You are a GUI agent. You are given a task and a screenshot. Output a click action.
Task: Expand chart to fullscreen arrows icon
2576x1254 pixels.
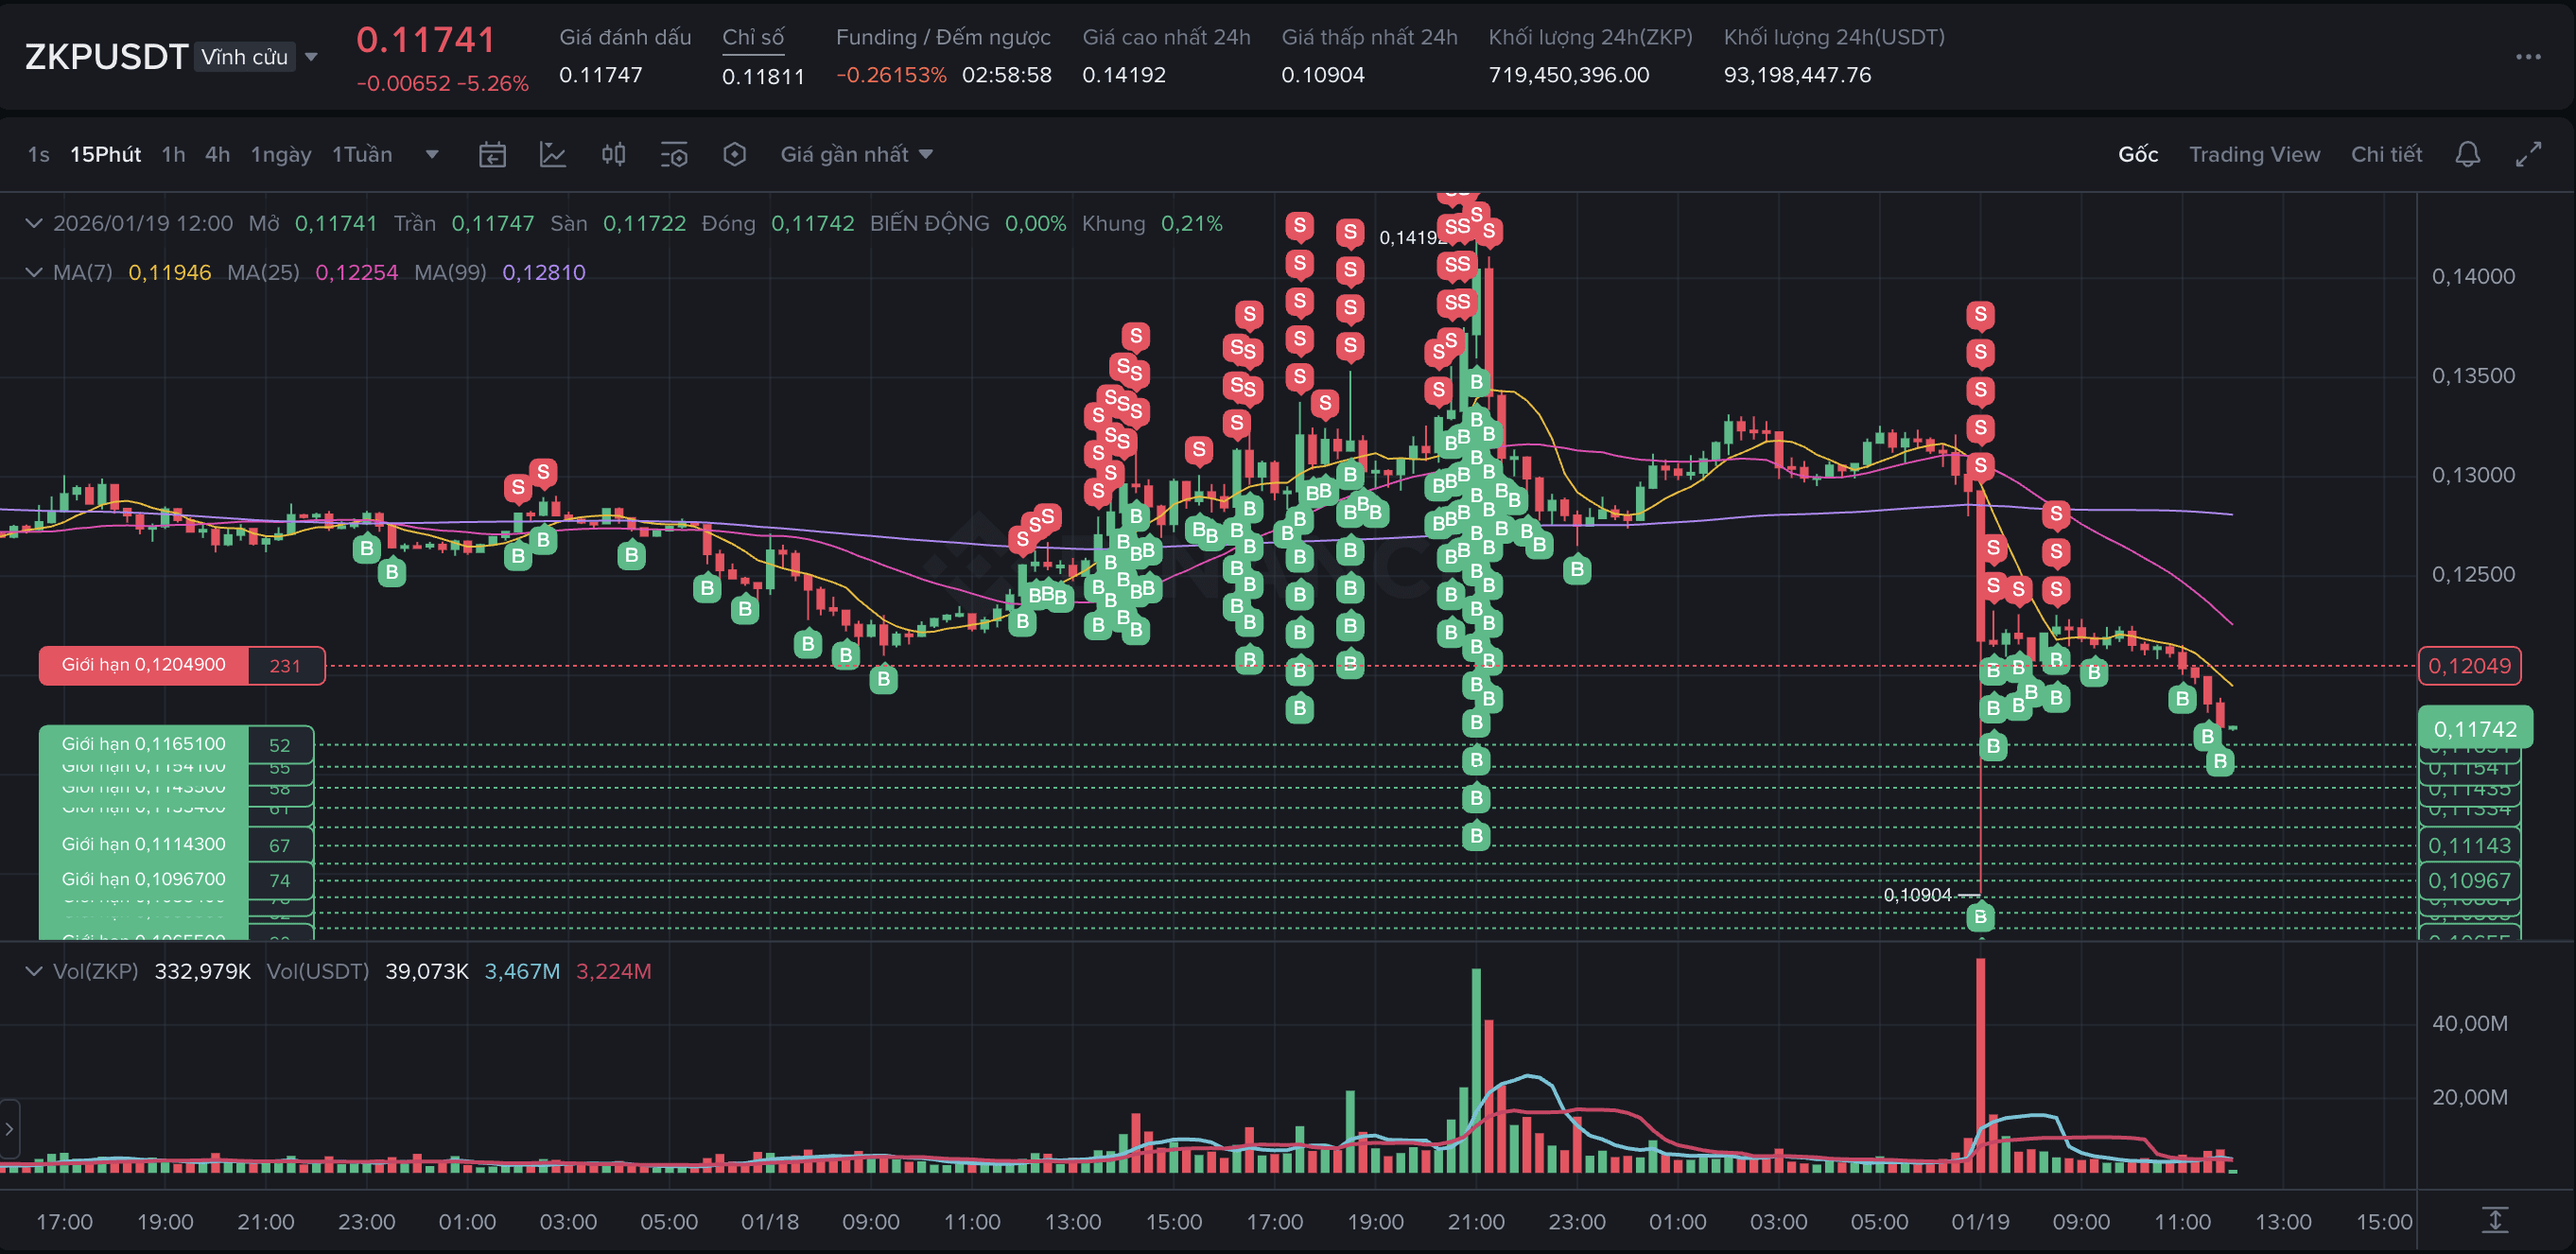point(2528,154)
